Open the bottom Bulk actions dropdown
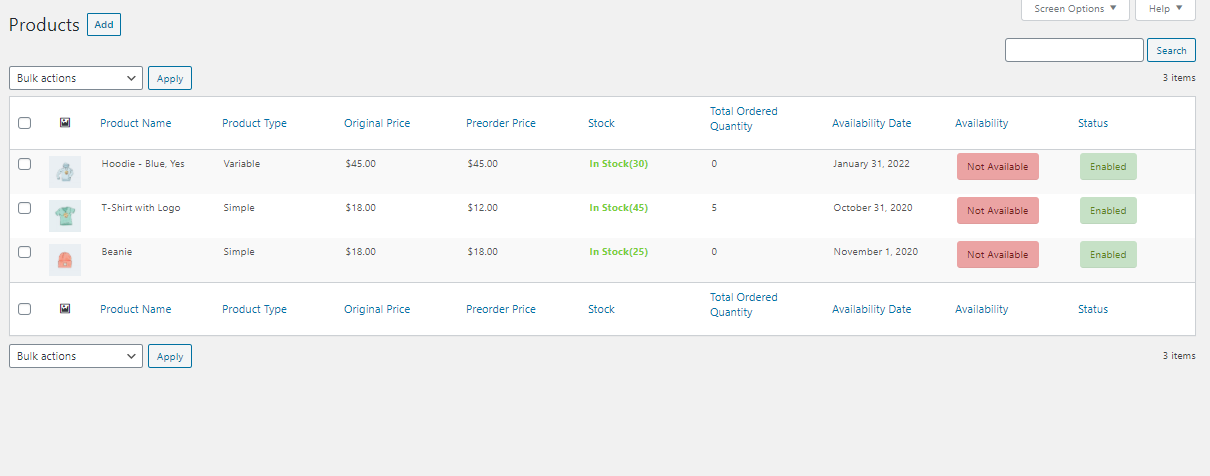The image size is (1210, 476). 76,356
